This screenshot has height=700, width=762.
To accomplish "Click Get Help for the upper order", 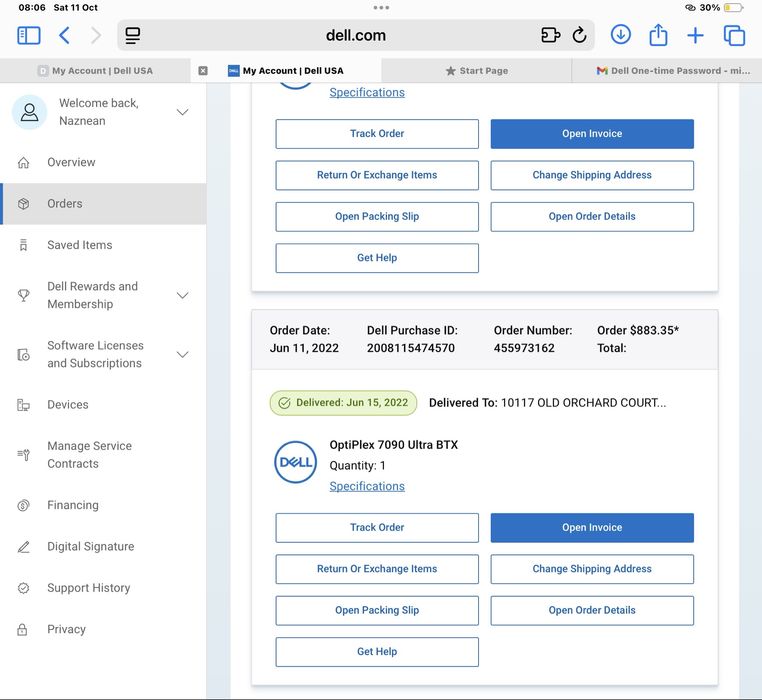I will click(x=377, y=258).
